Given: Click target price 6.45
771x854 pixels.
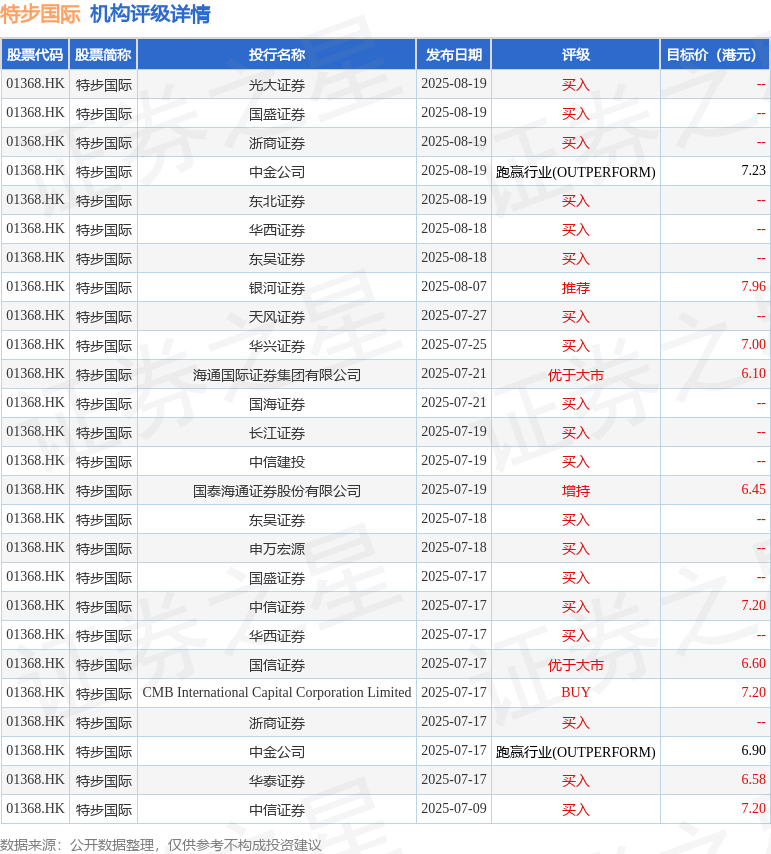Looking at the screenshot, I should pos(753,490).
